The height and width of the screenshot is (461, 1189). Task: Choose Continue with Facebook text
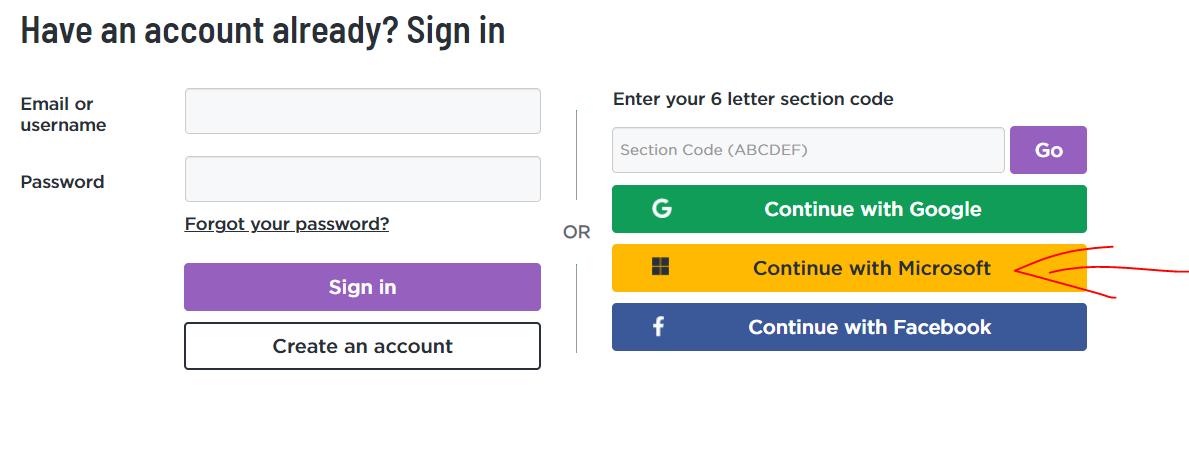pos(870,327)
